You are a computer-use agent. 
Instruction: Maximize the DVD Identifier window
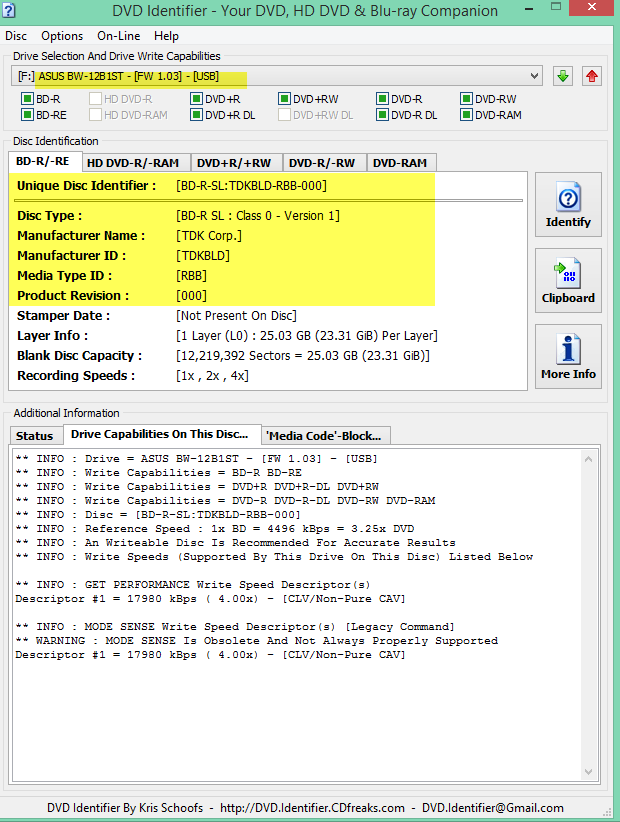556,7
